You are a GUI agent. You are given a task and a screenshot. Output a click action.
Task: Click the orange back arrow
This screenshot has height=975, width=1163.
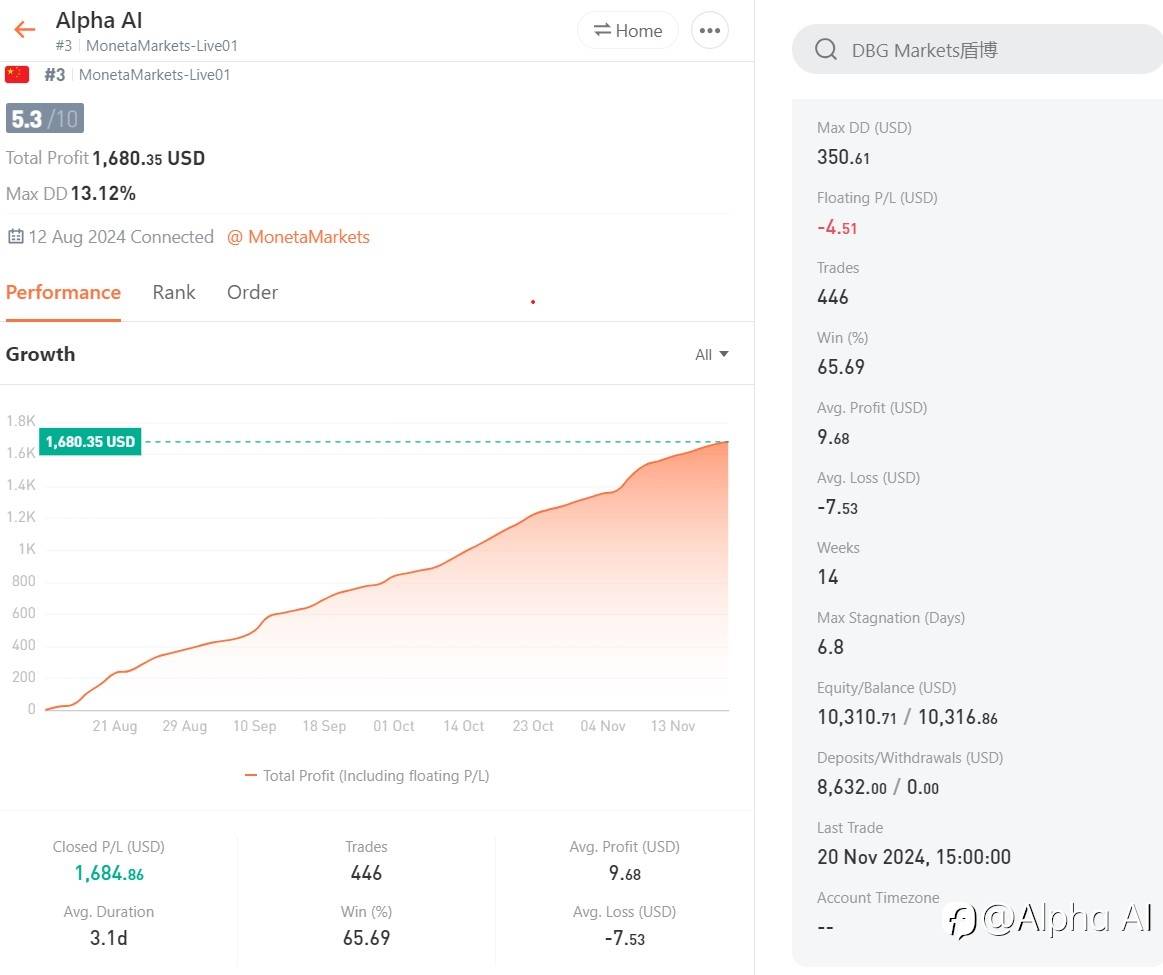point(25,30)
